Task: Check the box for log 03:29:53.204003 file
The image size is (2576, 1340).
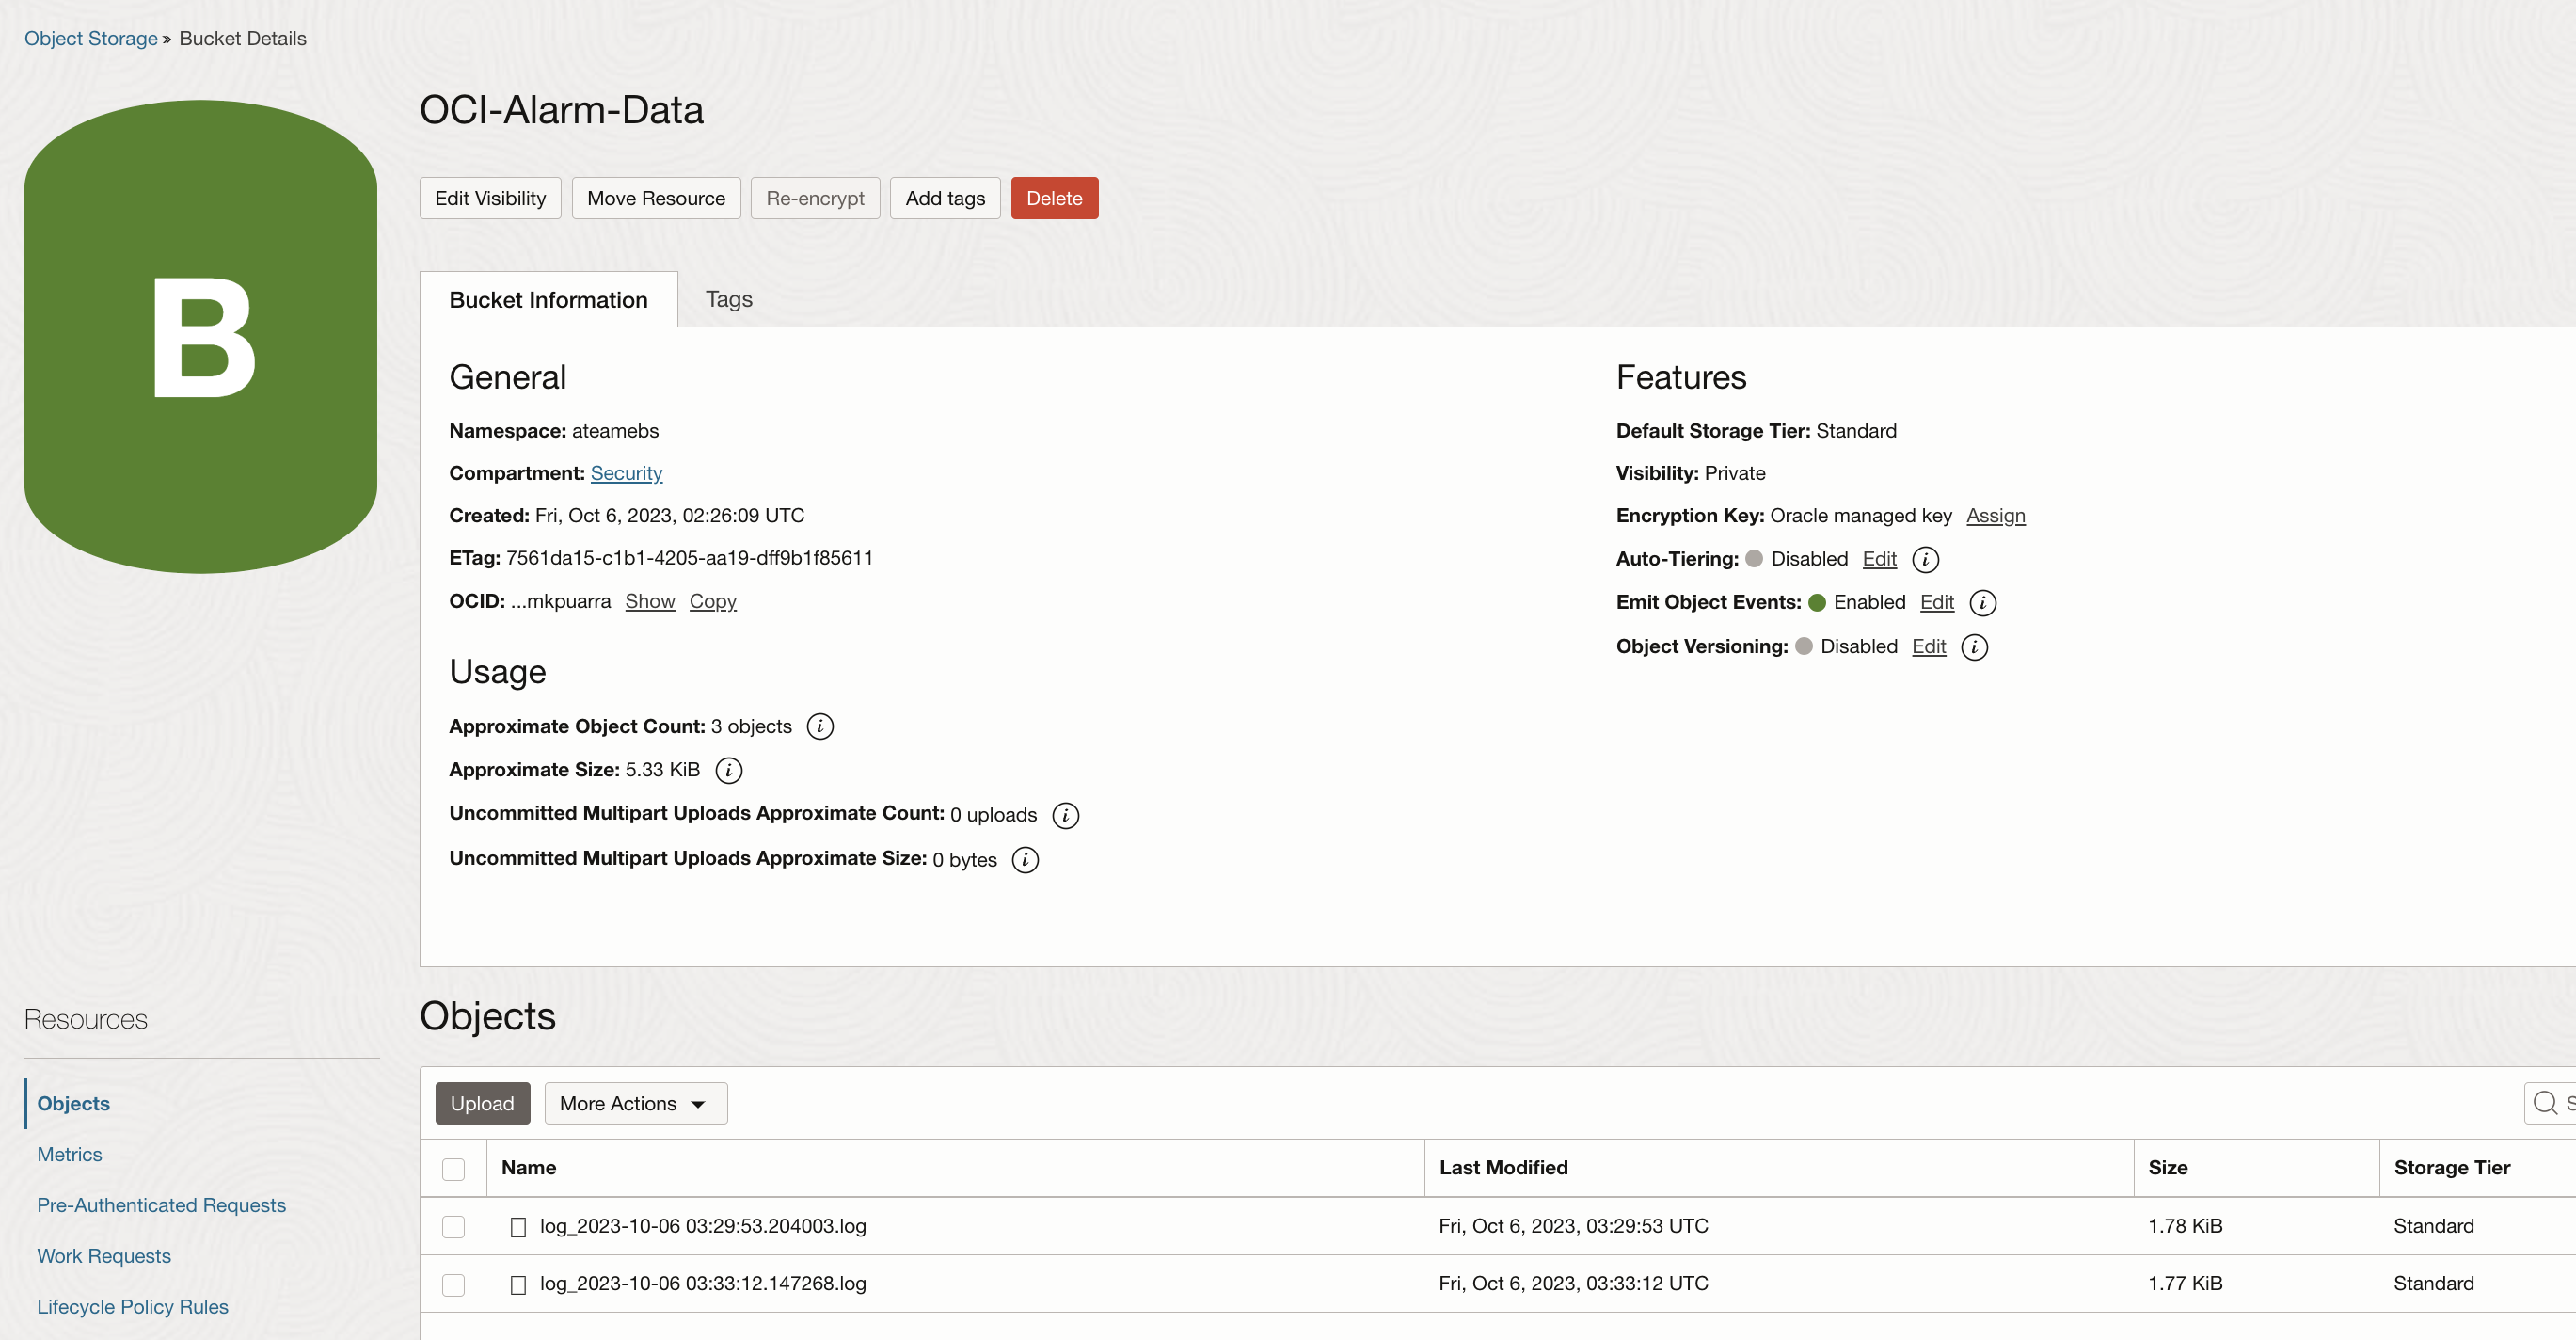Action: pyautogui.click(x=453, y=1226)
